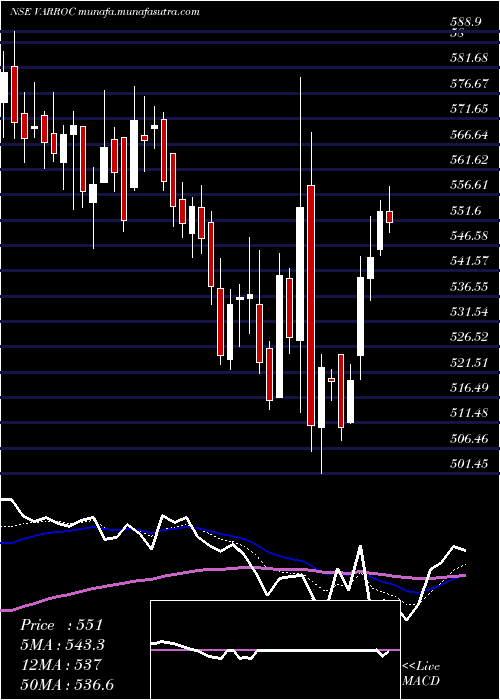Click the 5MA : 543.3 readout
The image size is (500, 700).
[62, 645]
